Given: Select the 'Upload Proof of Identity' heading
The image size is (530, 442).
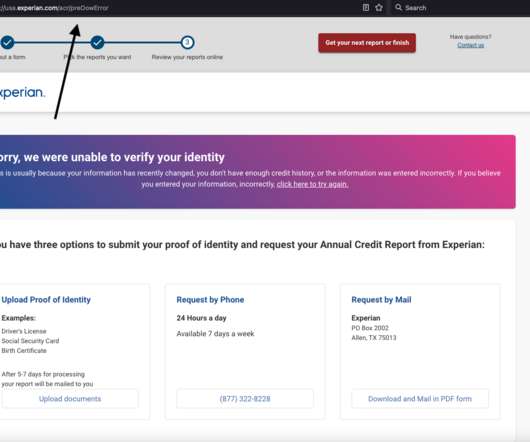Looking at the screenshot, I should click(46, 300).
